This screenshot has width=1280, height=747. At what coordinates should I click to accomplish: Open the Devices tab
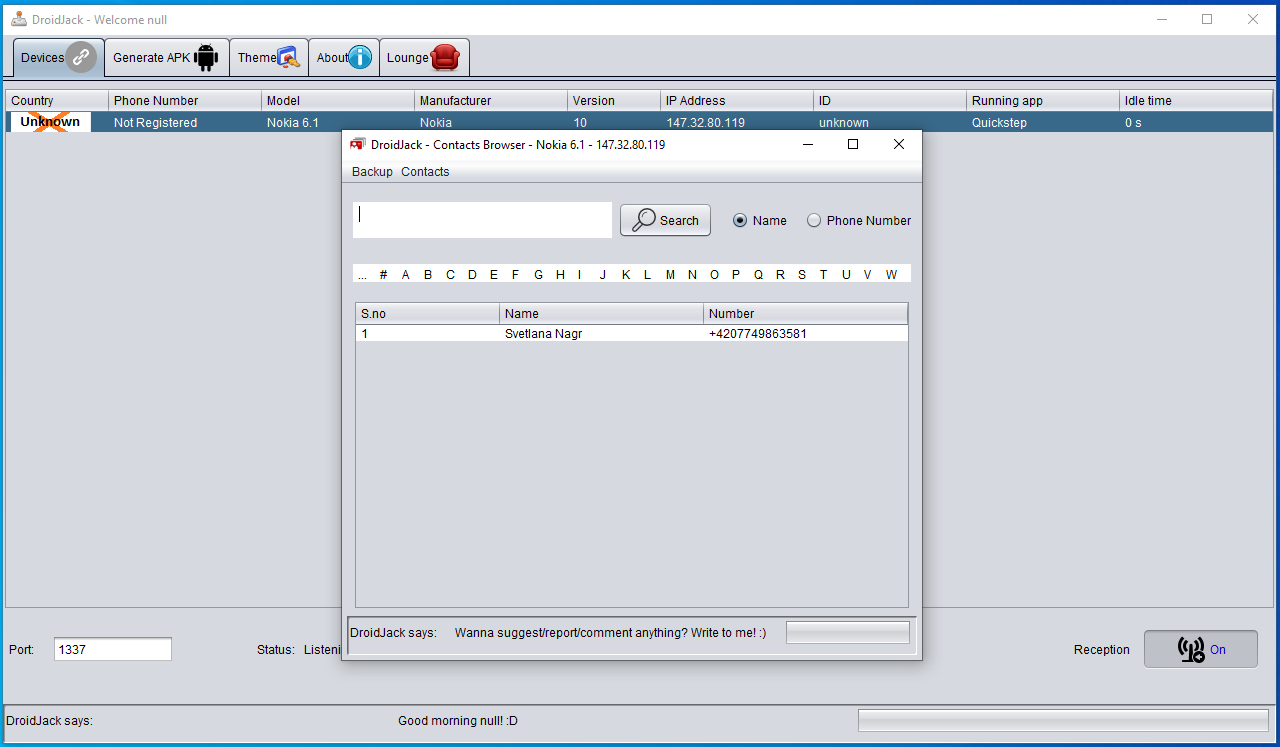[x=58, y=58]
